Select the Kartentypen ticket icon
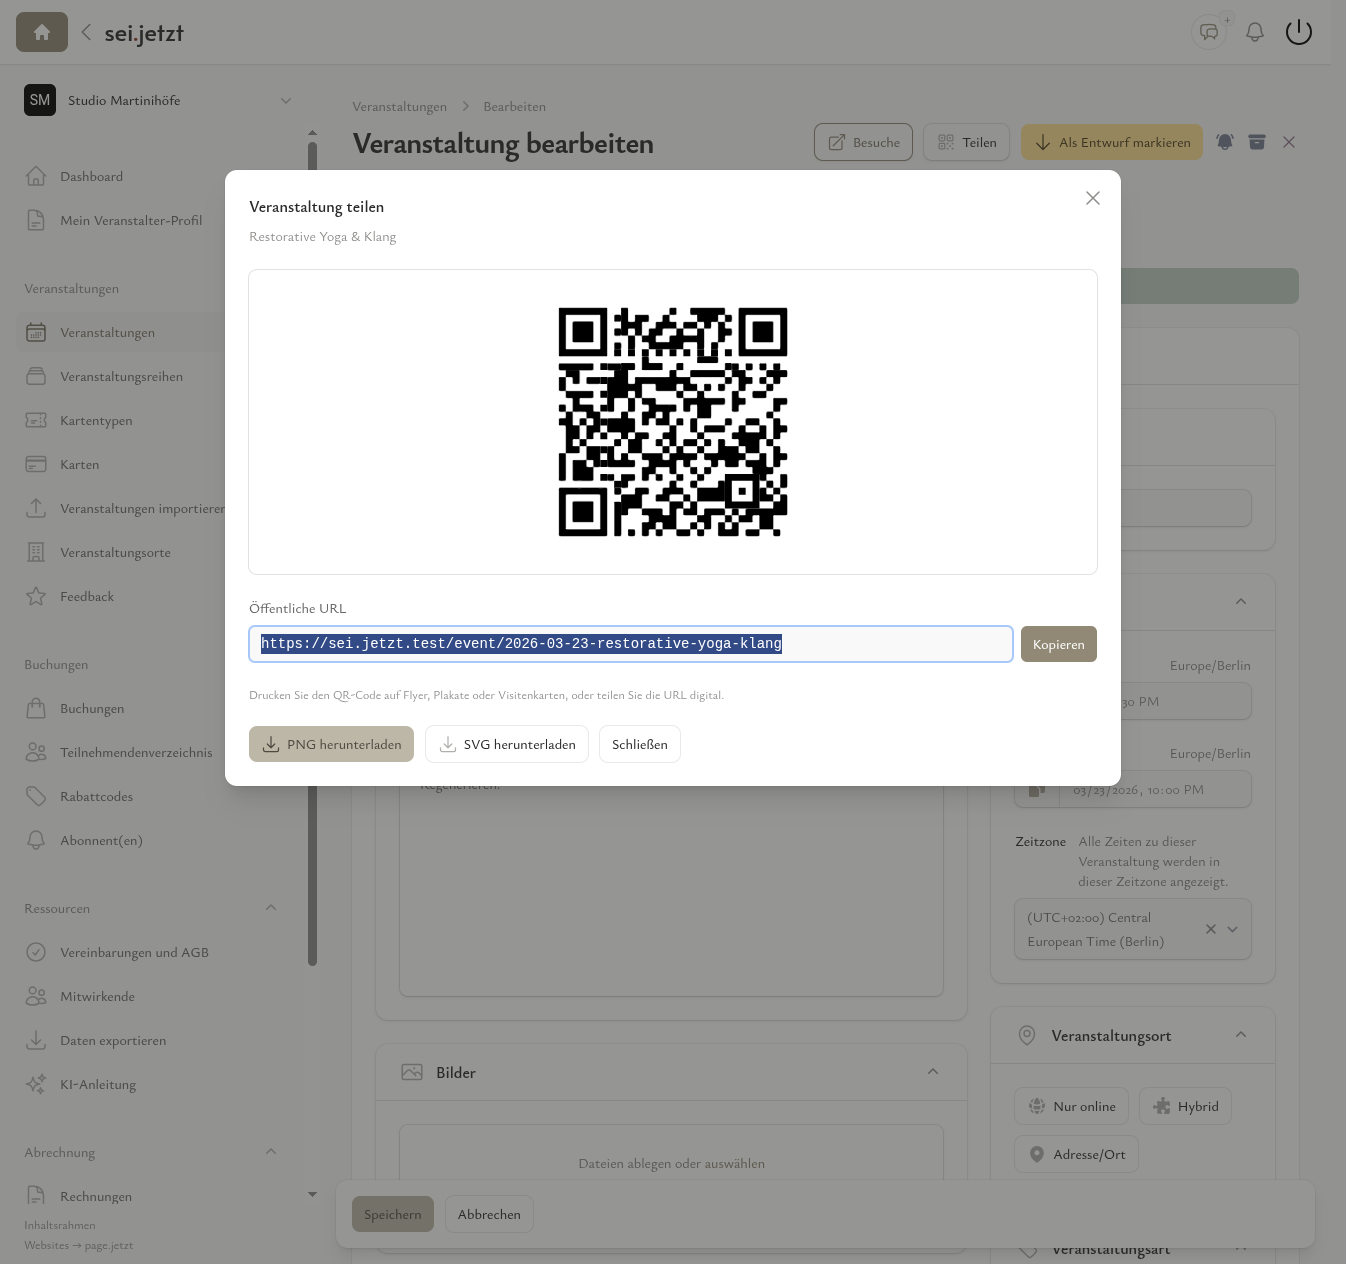The image size is (1346, 1264). [36, 420]
